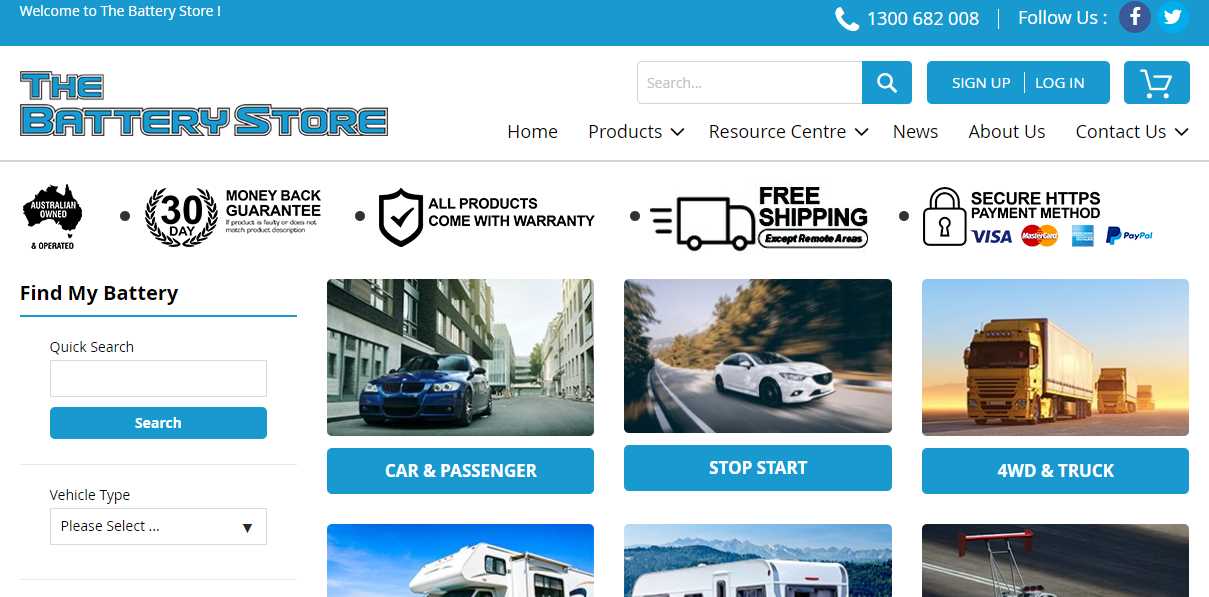Open the shopping cart
Screen dimensions: 1209x597
click(x=1157, y=83)
